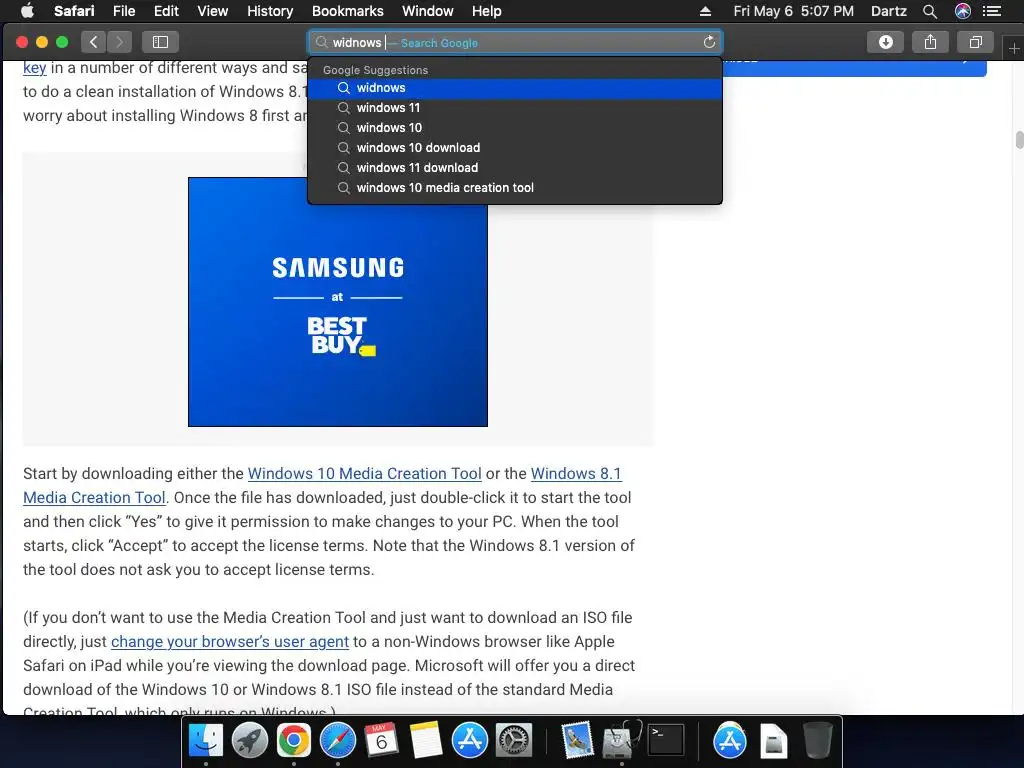Click the Safari back navigation arrow
The height and width of the screenshot is (768, 1024).
(x=93, y=42)
